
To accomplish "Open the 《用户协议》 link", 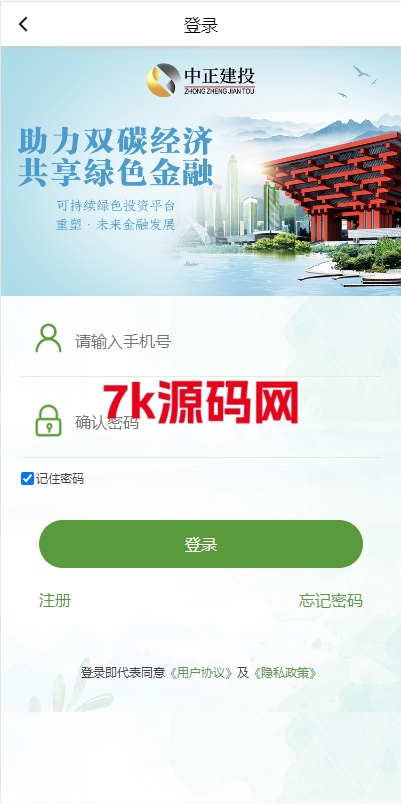I will 202,673.
